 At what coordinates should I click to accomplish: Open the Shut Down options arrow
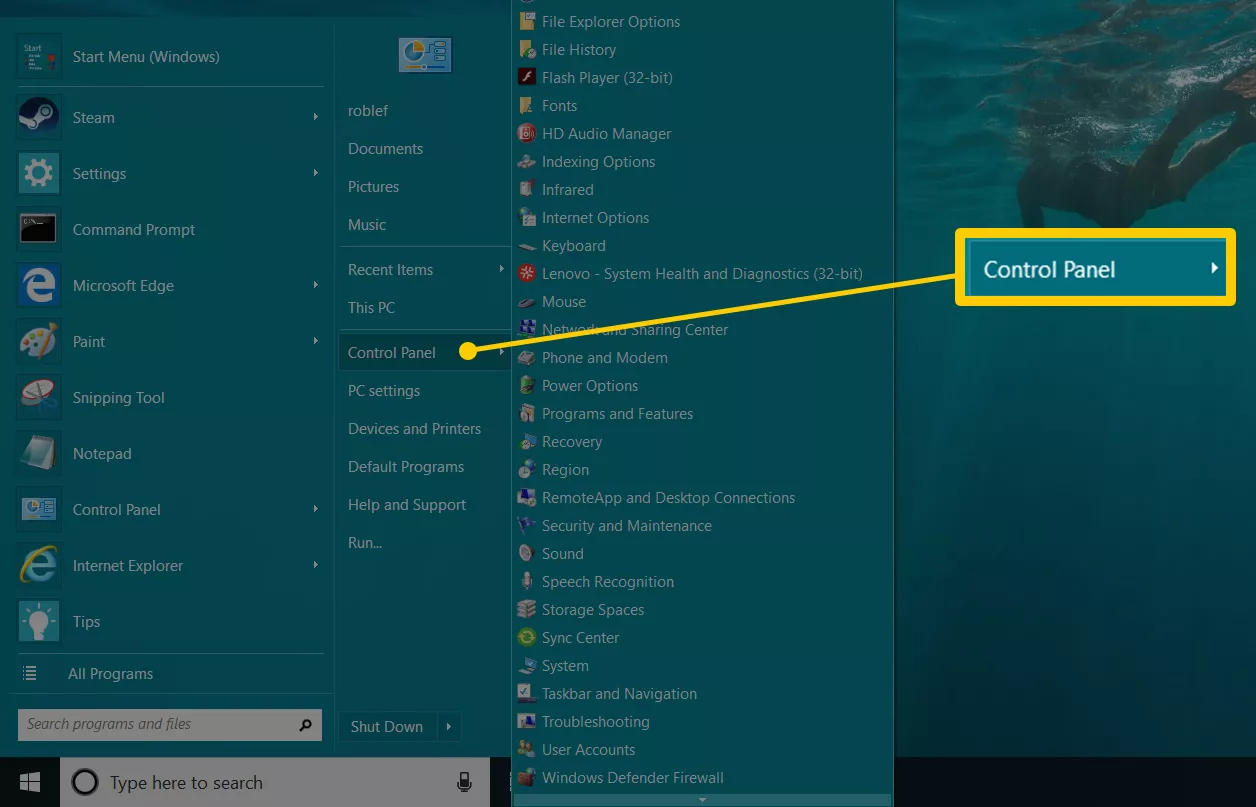(x=448, y=727)
